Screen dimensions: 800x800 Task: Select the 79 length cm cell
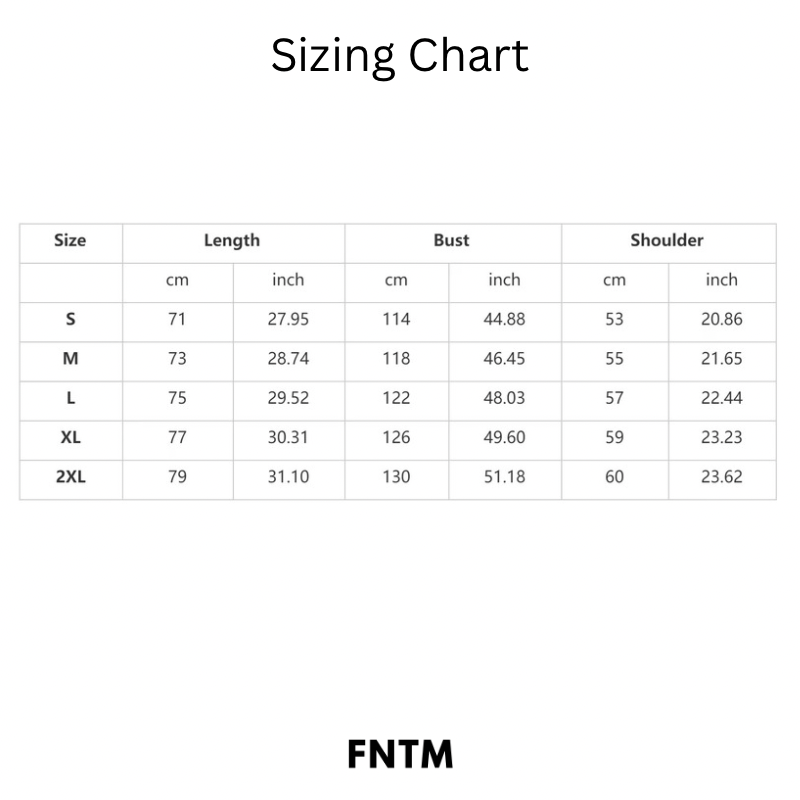[177, 477]
